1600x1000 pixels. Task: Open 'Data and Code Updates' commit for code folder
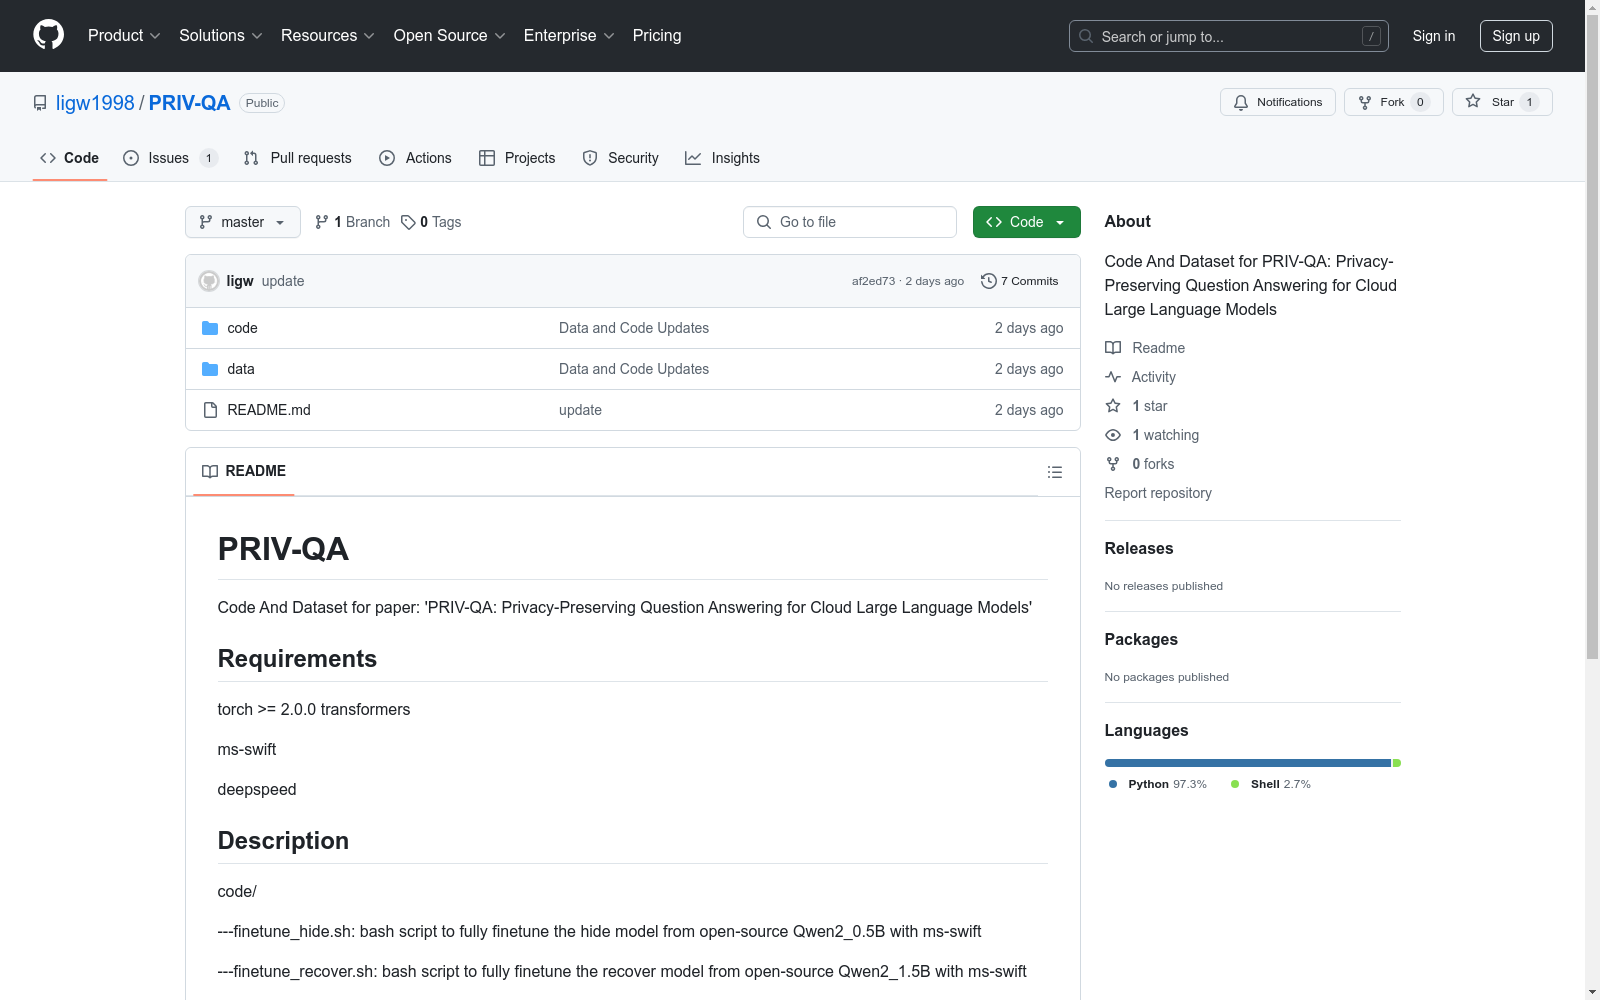point(634,328)
